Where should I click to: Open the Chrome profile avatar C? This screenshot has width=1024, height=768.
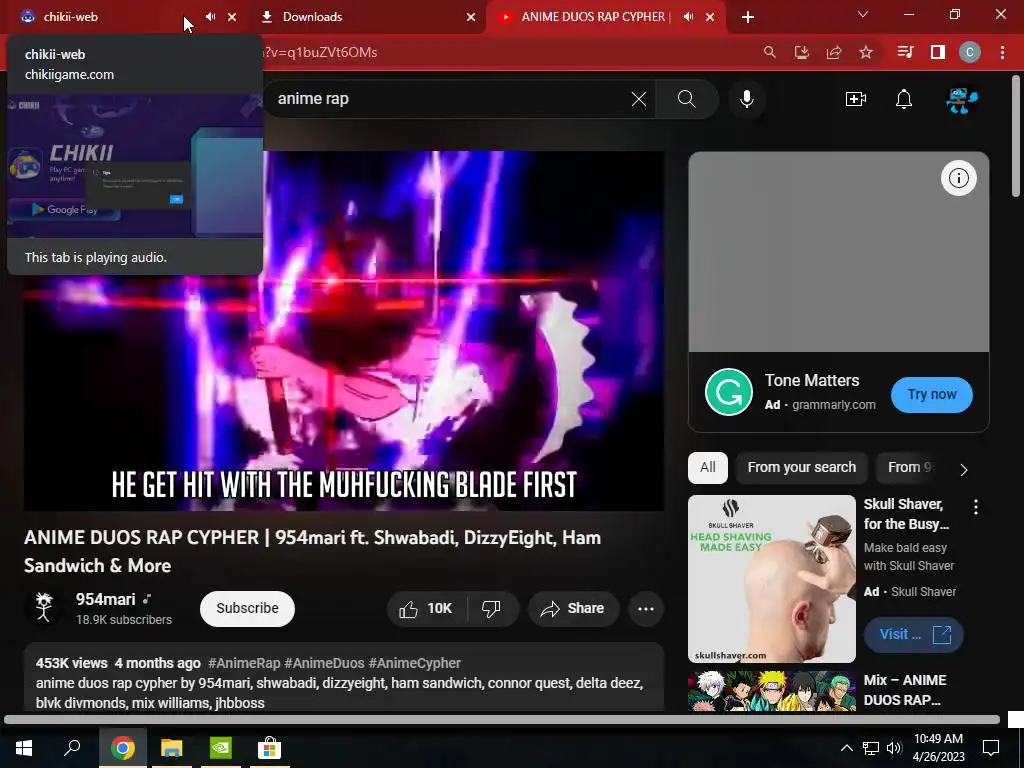pyautogui.click(x=970, y=52)
